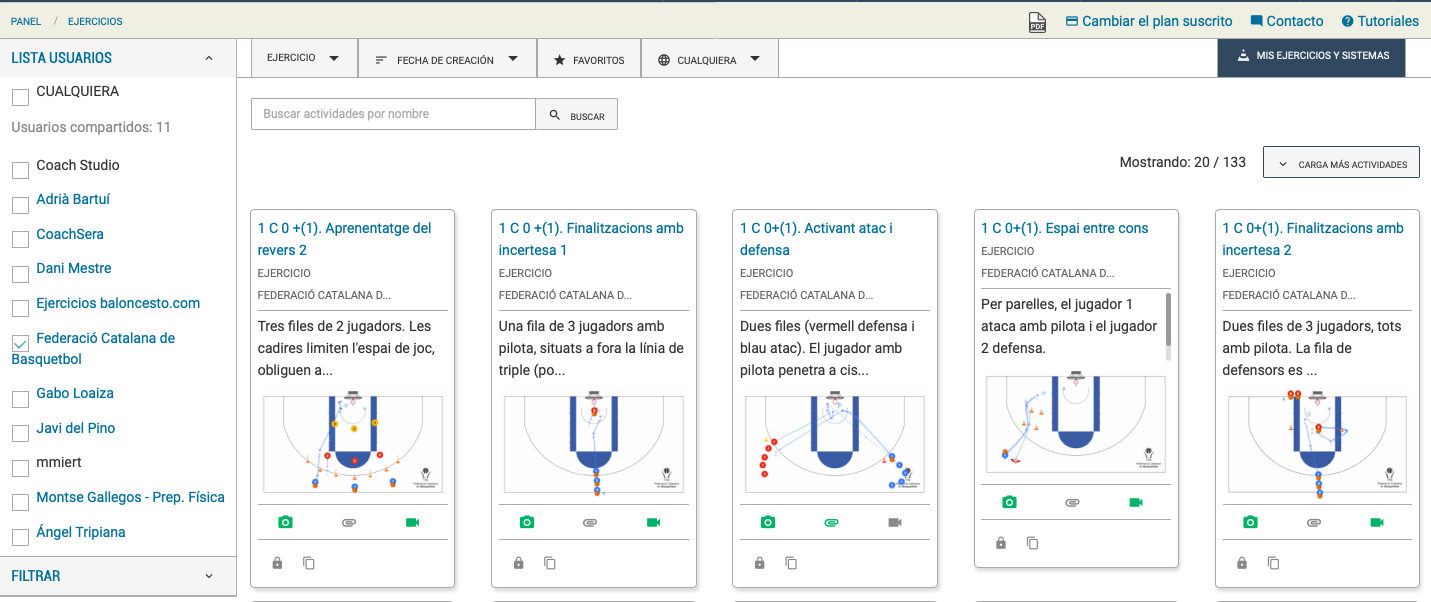Open the Tutoriales link
The height and width of the screenshot is (602, 1431).
pos(1380,21)
